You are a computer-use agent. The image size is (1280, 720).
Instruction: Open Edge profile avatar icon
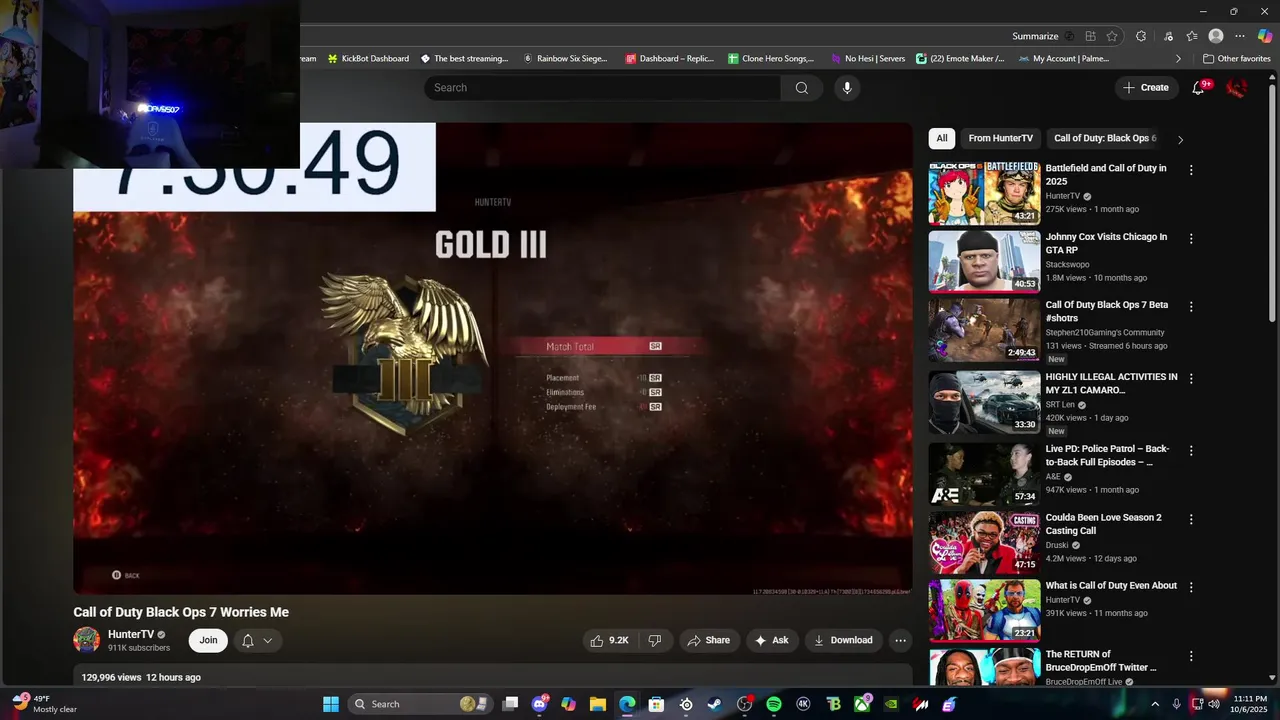click(1216, 36)
